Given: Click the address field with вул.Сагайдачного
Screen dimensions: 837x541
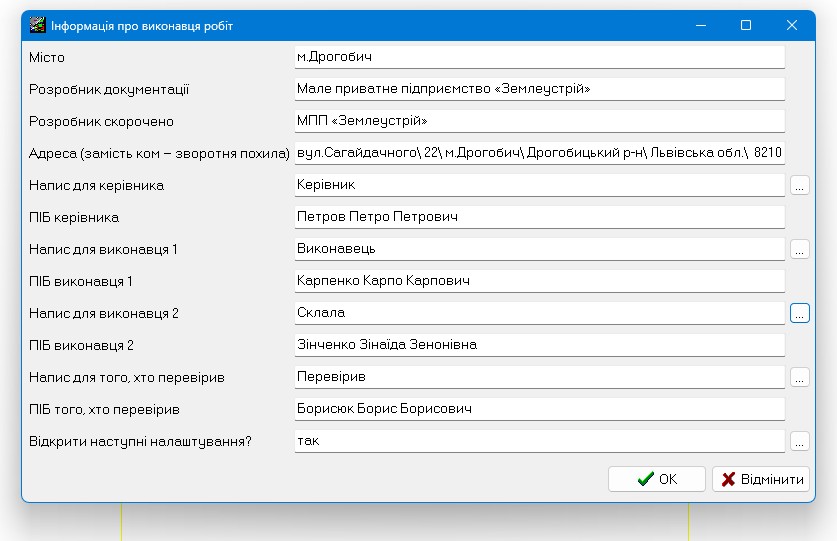Looking at the screenshot, I should pyautogui.click(x=539, y=153).
